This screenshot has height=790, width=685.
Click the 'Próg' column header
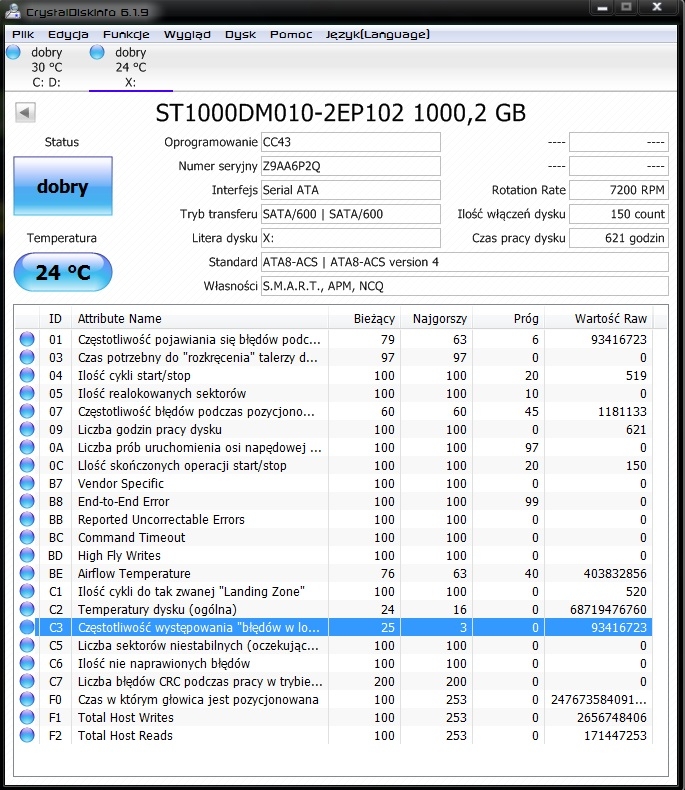pyautogui.click(x=509, y=318)
